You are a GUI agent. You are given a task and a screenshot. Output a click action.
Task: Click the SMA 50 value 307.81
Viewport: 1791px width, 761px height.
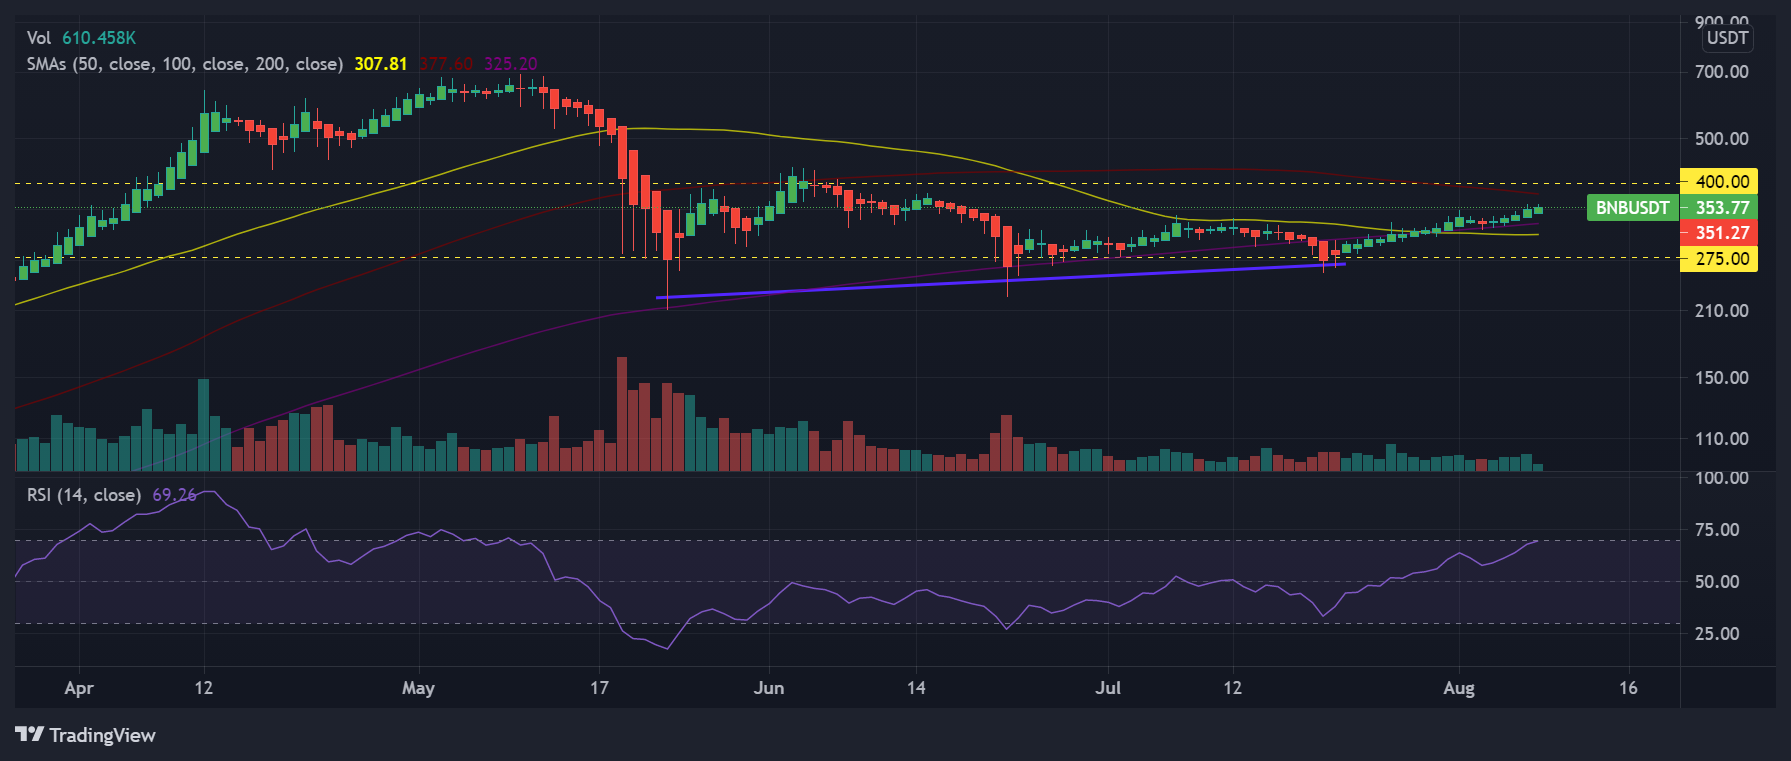(x=381, y=64)
